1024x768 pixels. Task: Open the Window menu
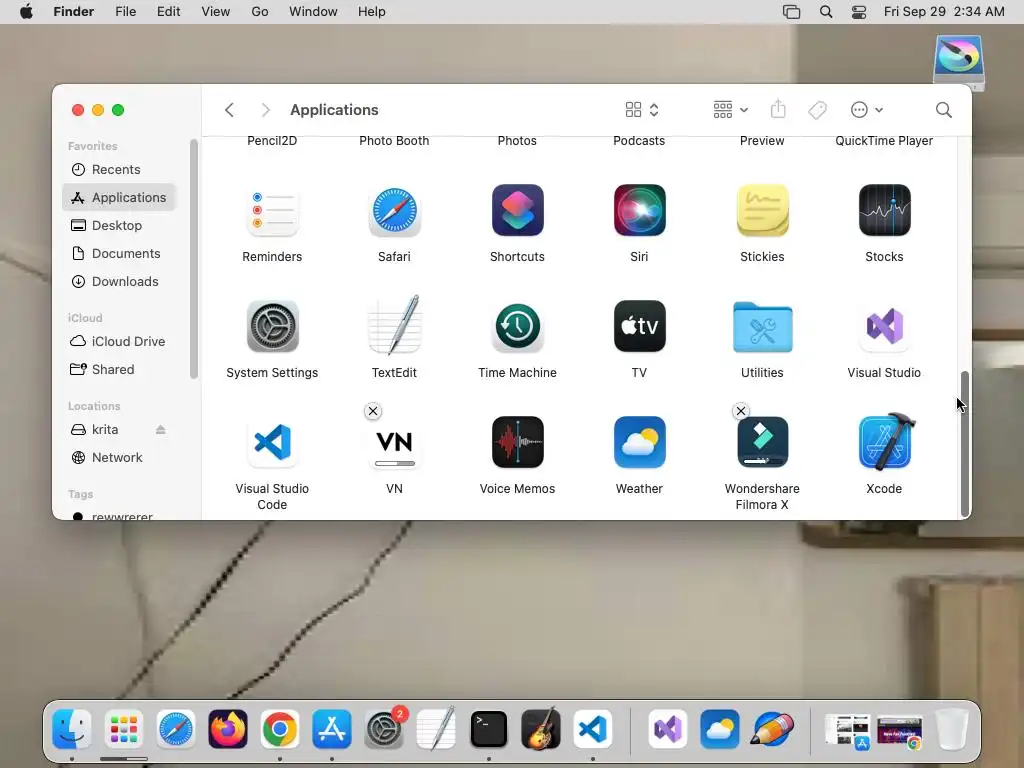313,12
